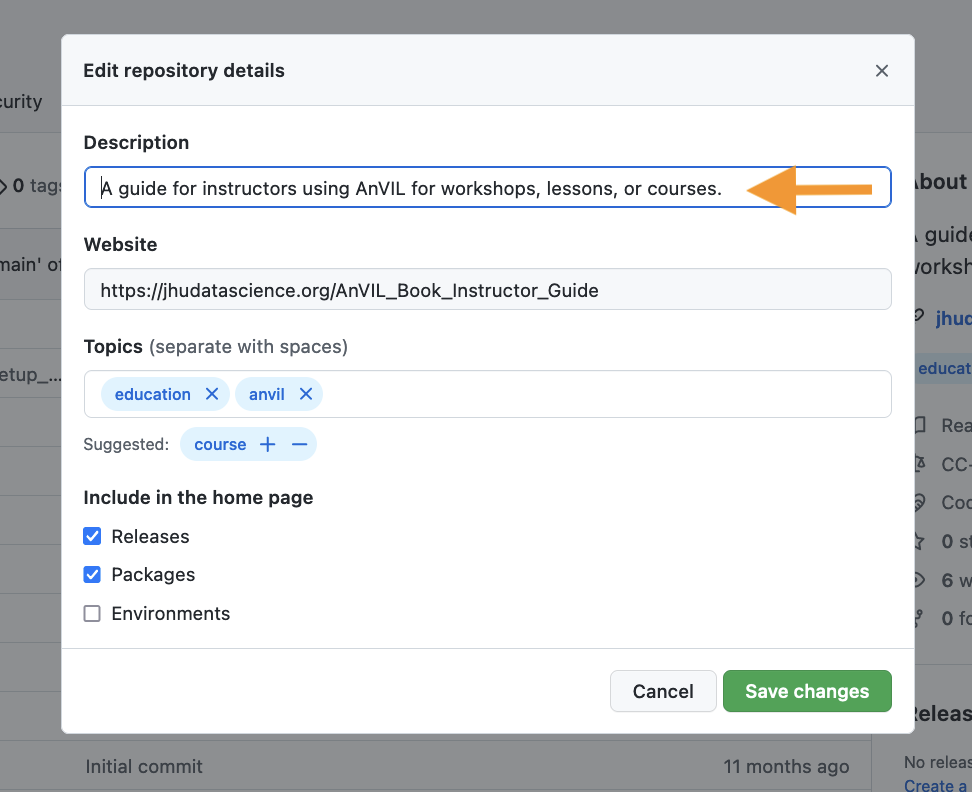Image resolution: width=972 pixels, height=792 pixels.
Task: Click Save changes button
Action: coord(806,691)
